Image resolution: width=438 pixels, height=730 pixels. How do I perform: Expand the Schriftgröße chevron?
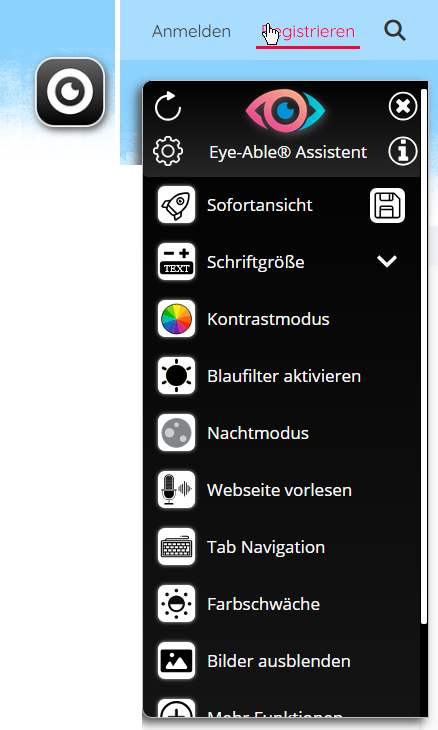pyautogui.click(x=387, y=261)
